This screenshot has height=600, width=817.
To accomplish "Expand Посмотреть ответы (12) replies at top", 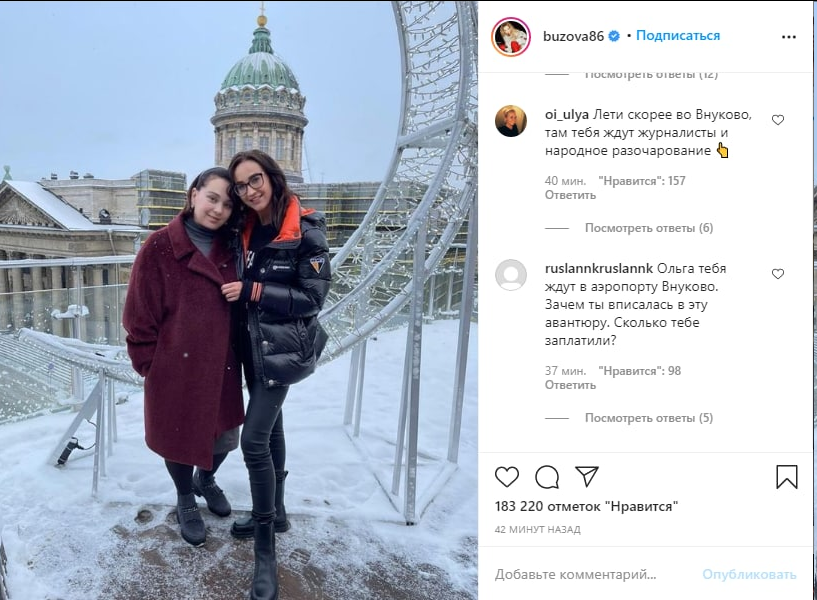I will click(651, 76).
